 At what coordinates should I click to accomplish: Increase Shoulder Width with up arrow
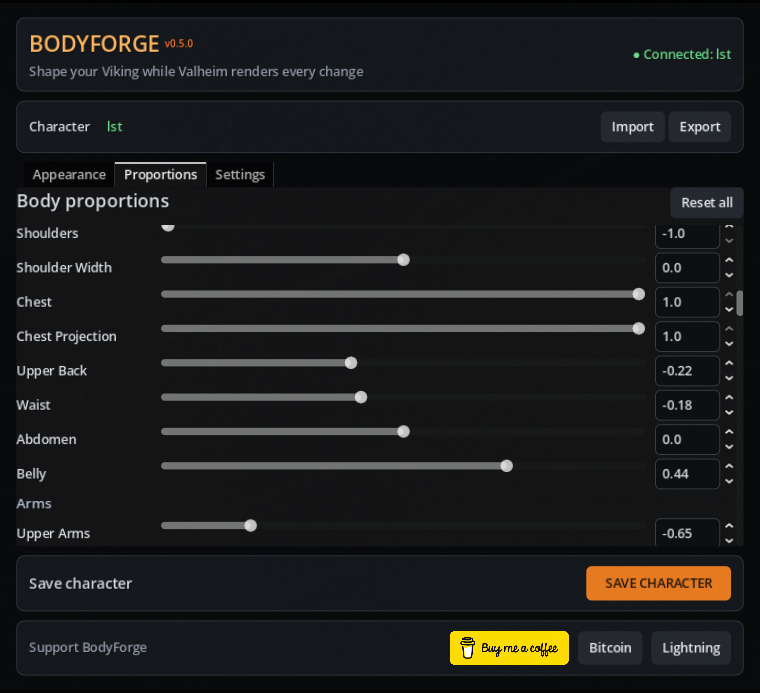[x=729, y=260]
